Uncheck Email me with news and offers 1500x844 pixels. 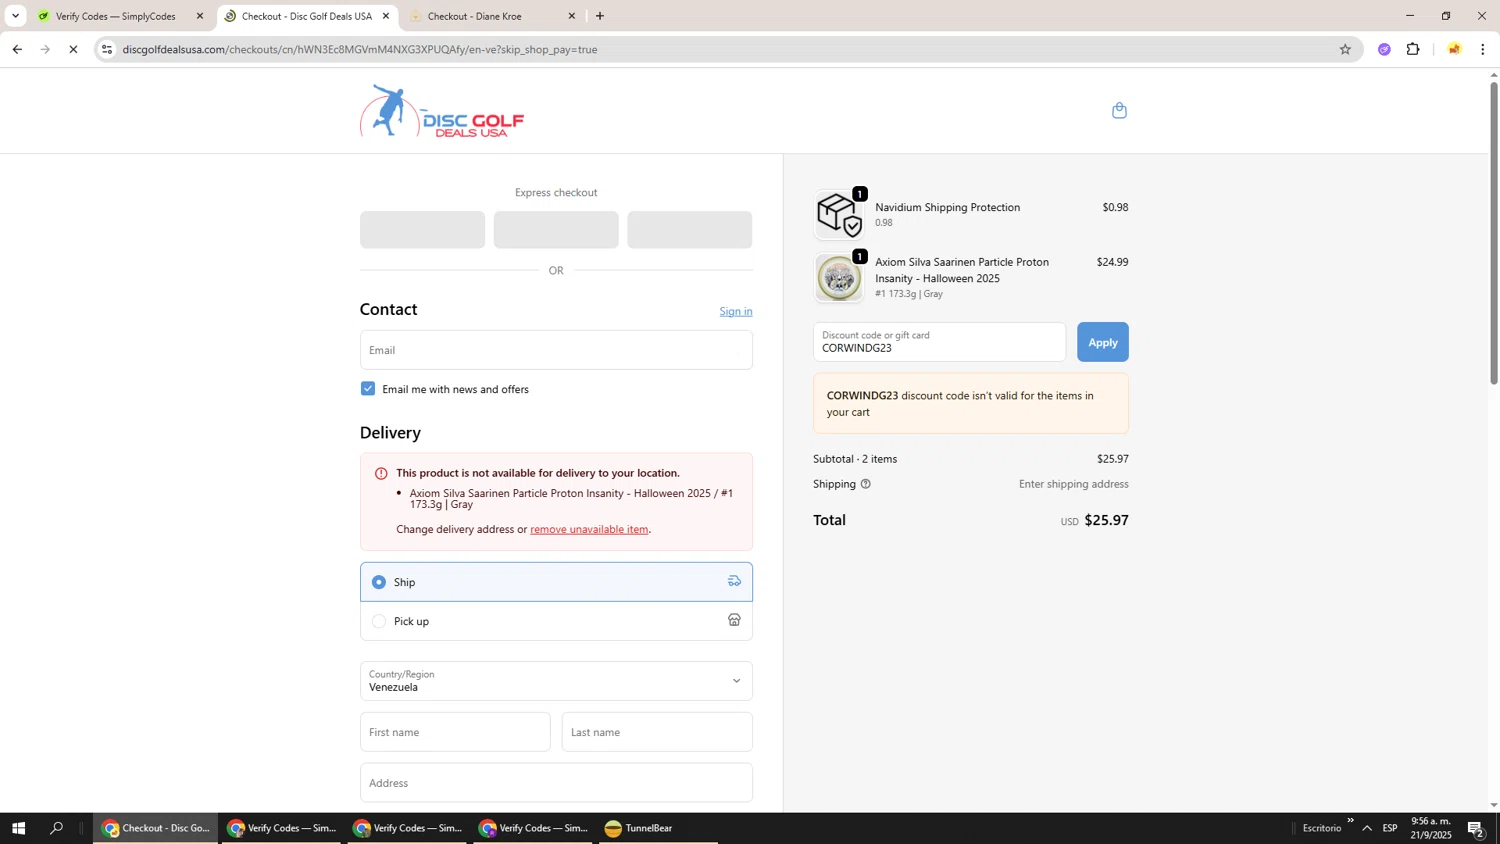368,389
